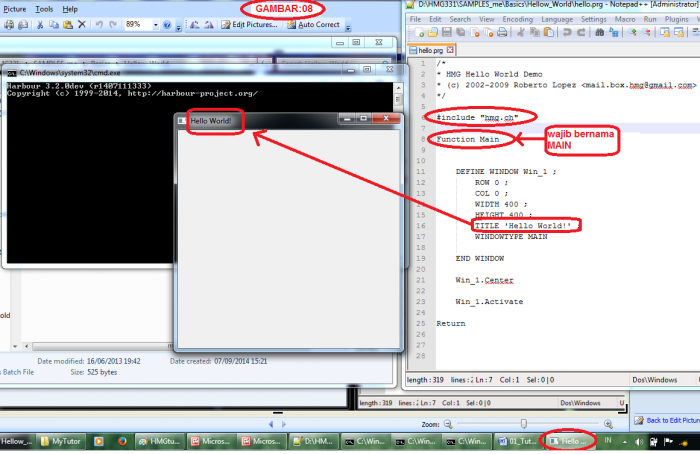Image resolution: width=700 pixels, height=454 pixels.
Task: Click the HMGtu... taskbar button
Action: [159, 442]
